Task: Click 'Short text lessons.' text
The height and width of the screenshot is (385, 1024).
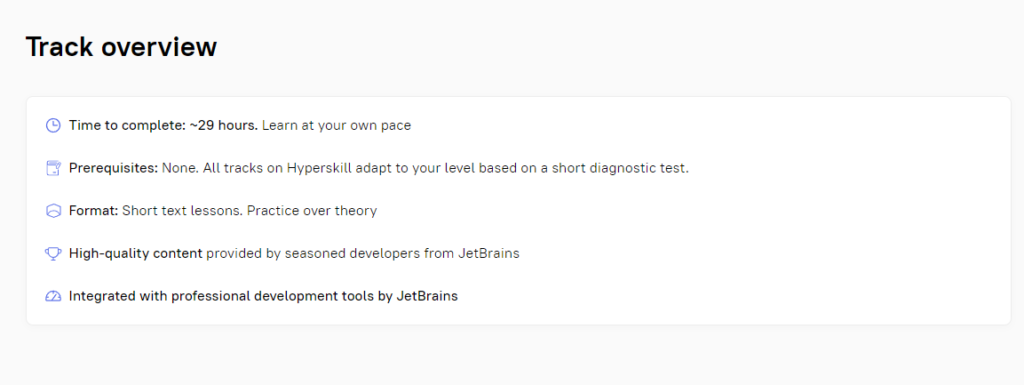Action: (183, 211)
